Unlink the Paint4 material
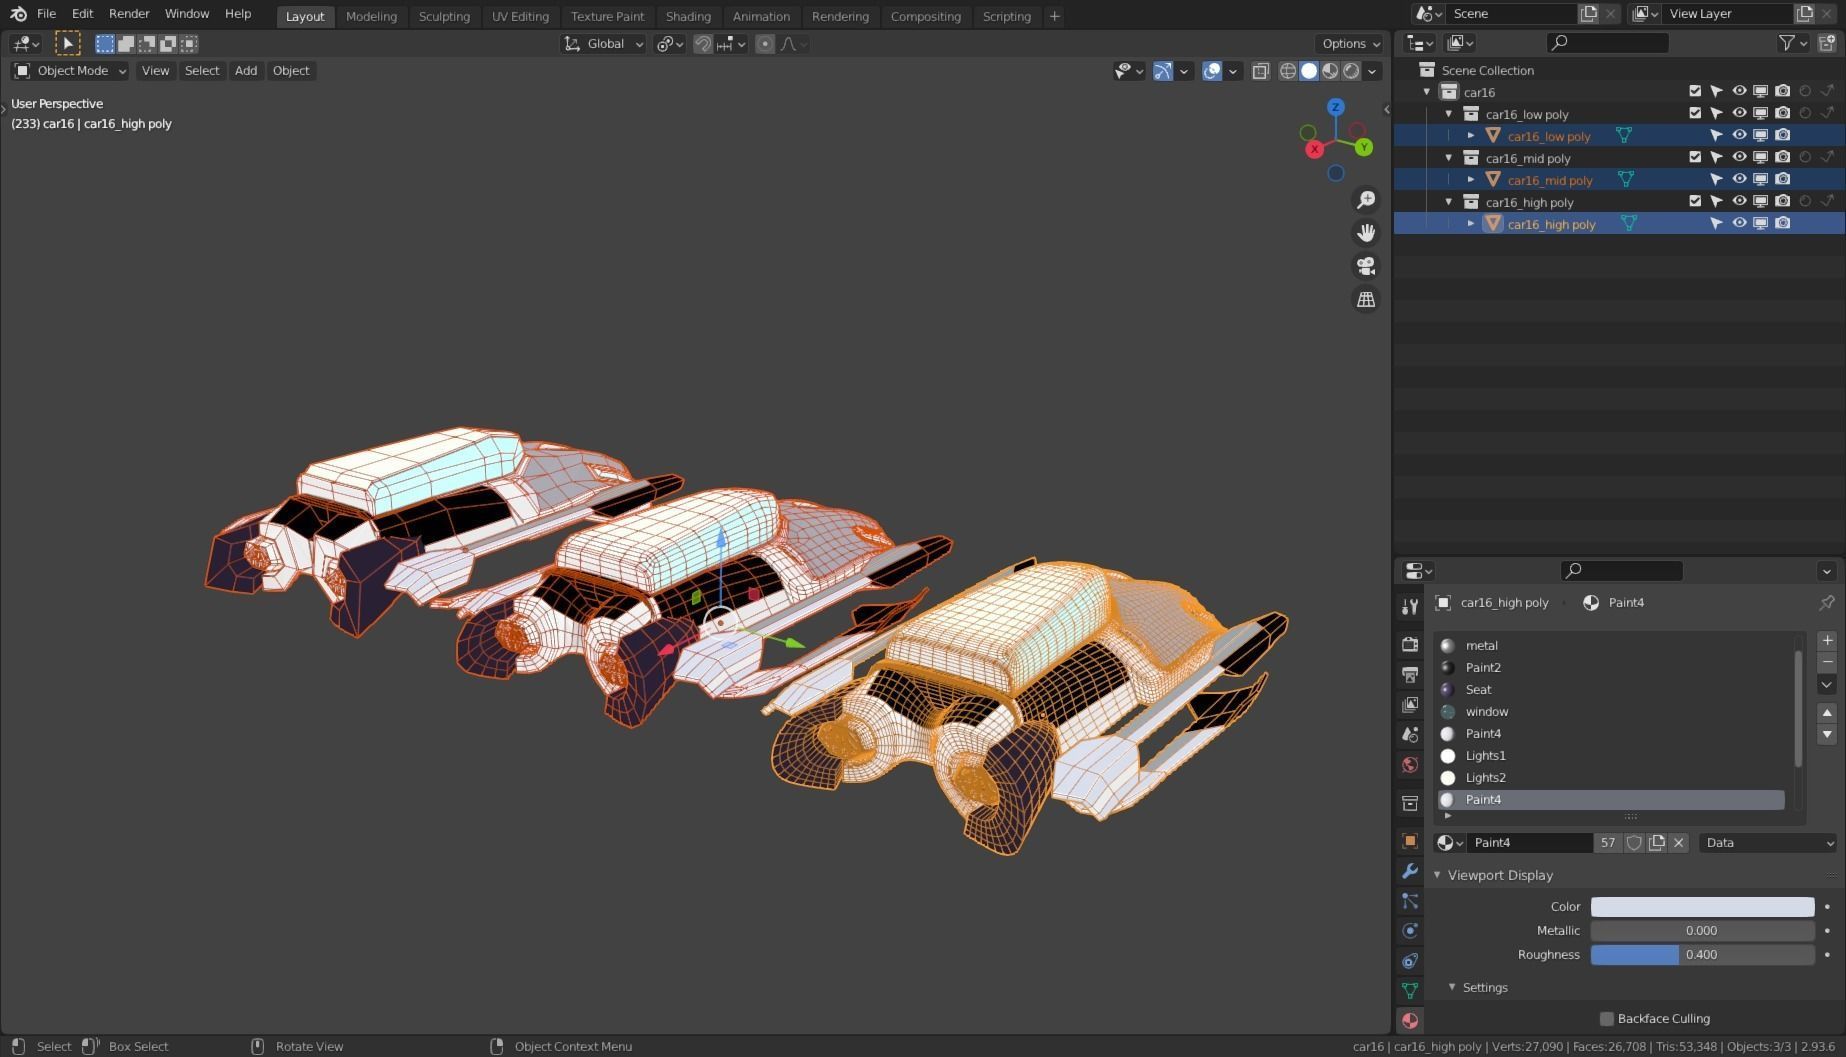The width and height of the screenshot is (1846, 1057). point(1679,843)
